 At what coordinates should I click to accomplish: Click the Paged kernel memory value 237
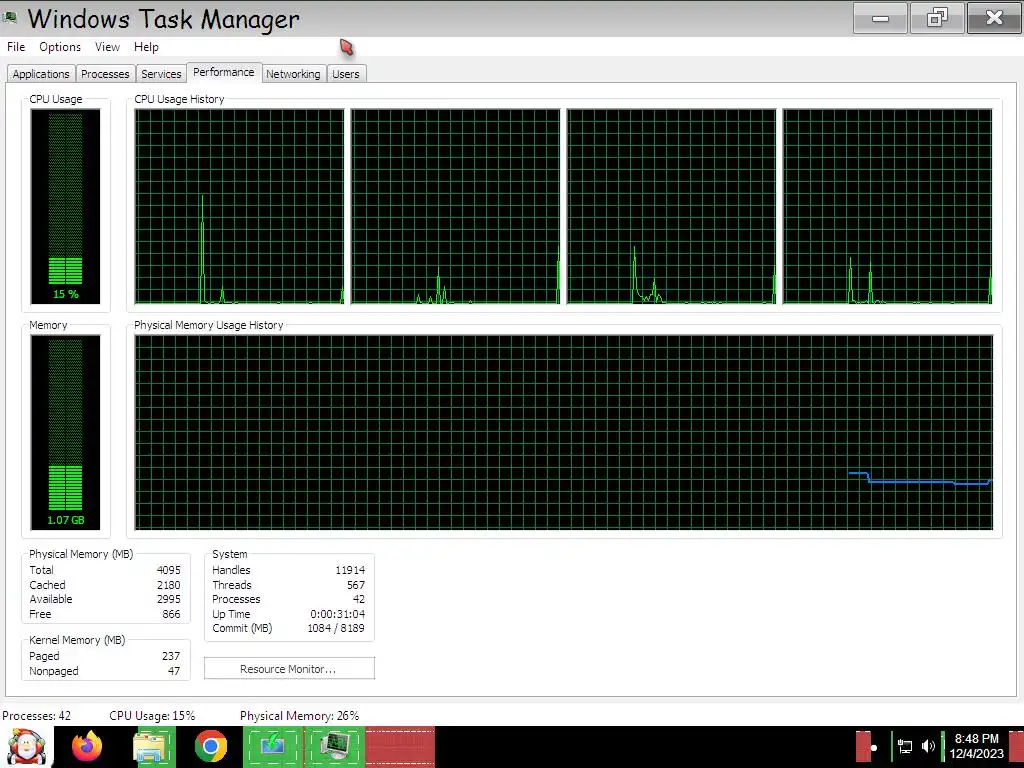coord(171,656)
